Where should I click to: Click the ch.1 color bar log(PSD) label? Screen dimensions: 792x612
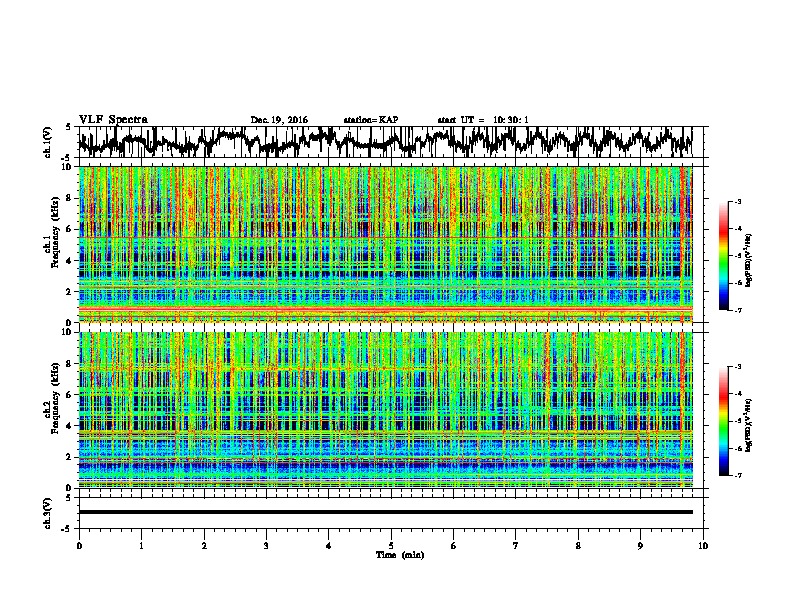coord(748,261)
